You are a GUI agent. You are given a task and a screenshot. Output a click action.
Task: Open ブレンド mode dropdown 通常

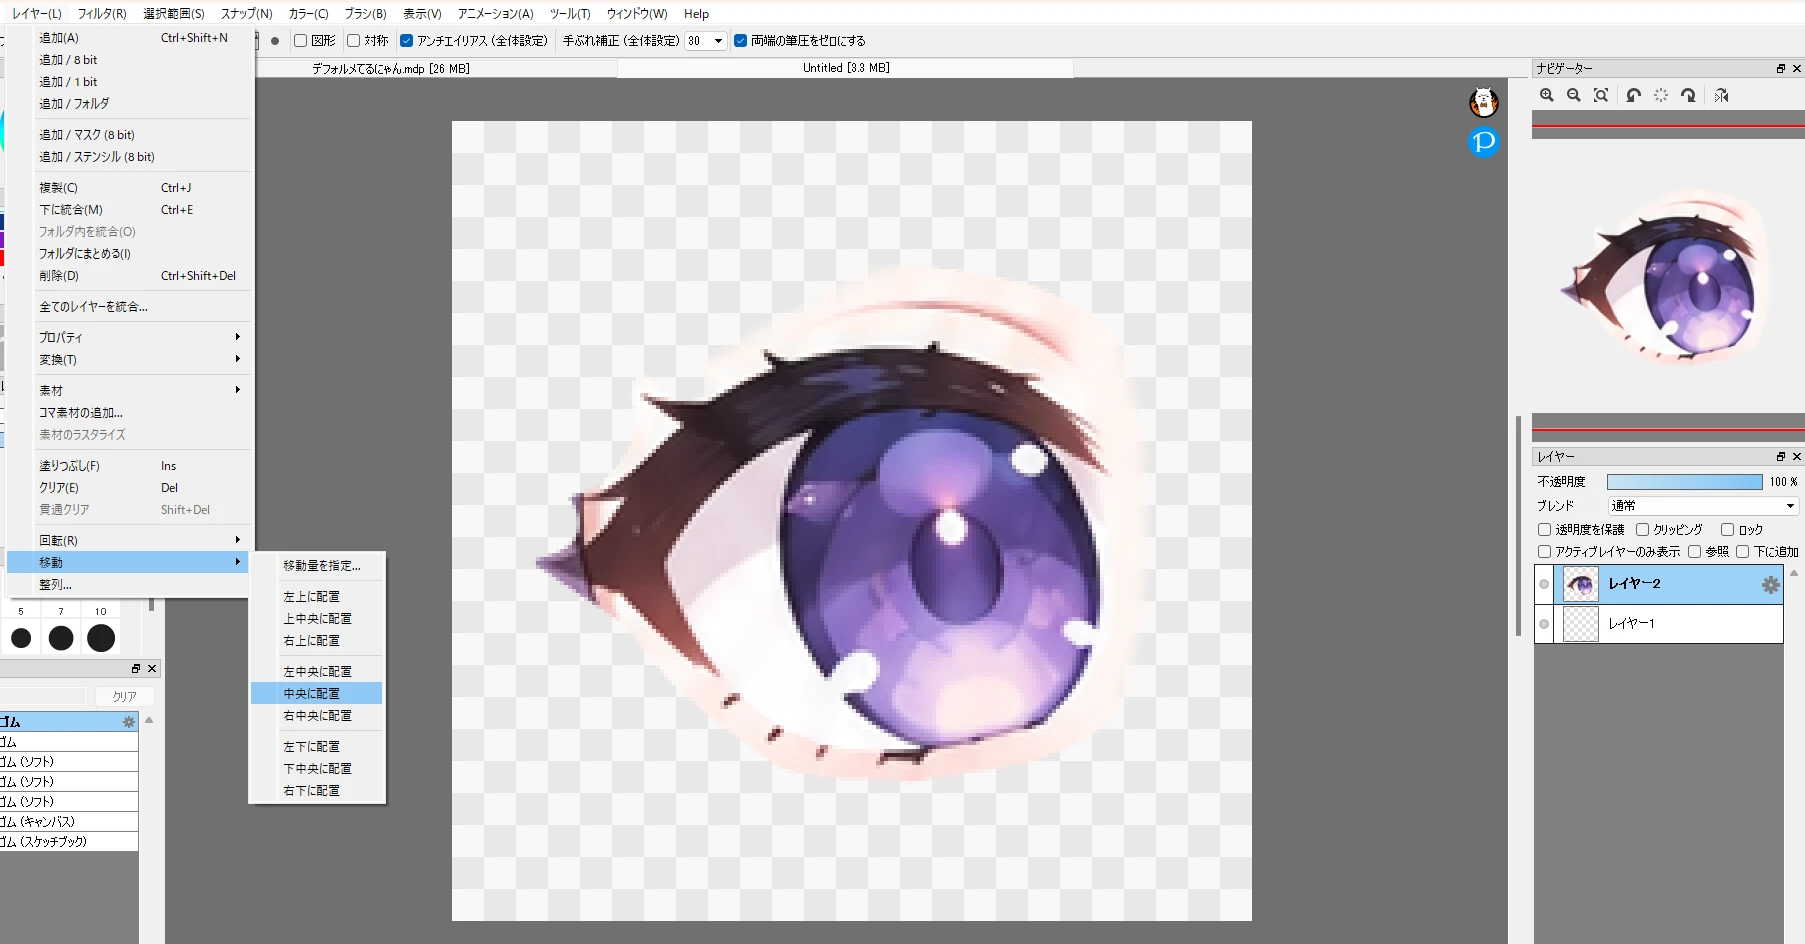tap(1703, 506)
